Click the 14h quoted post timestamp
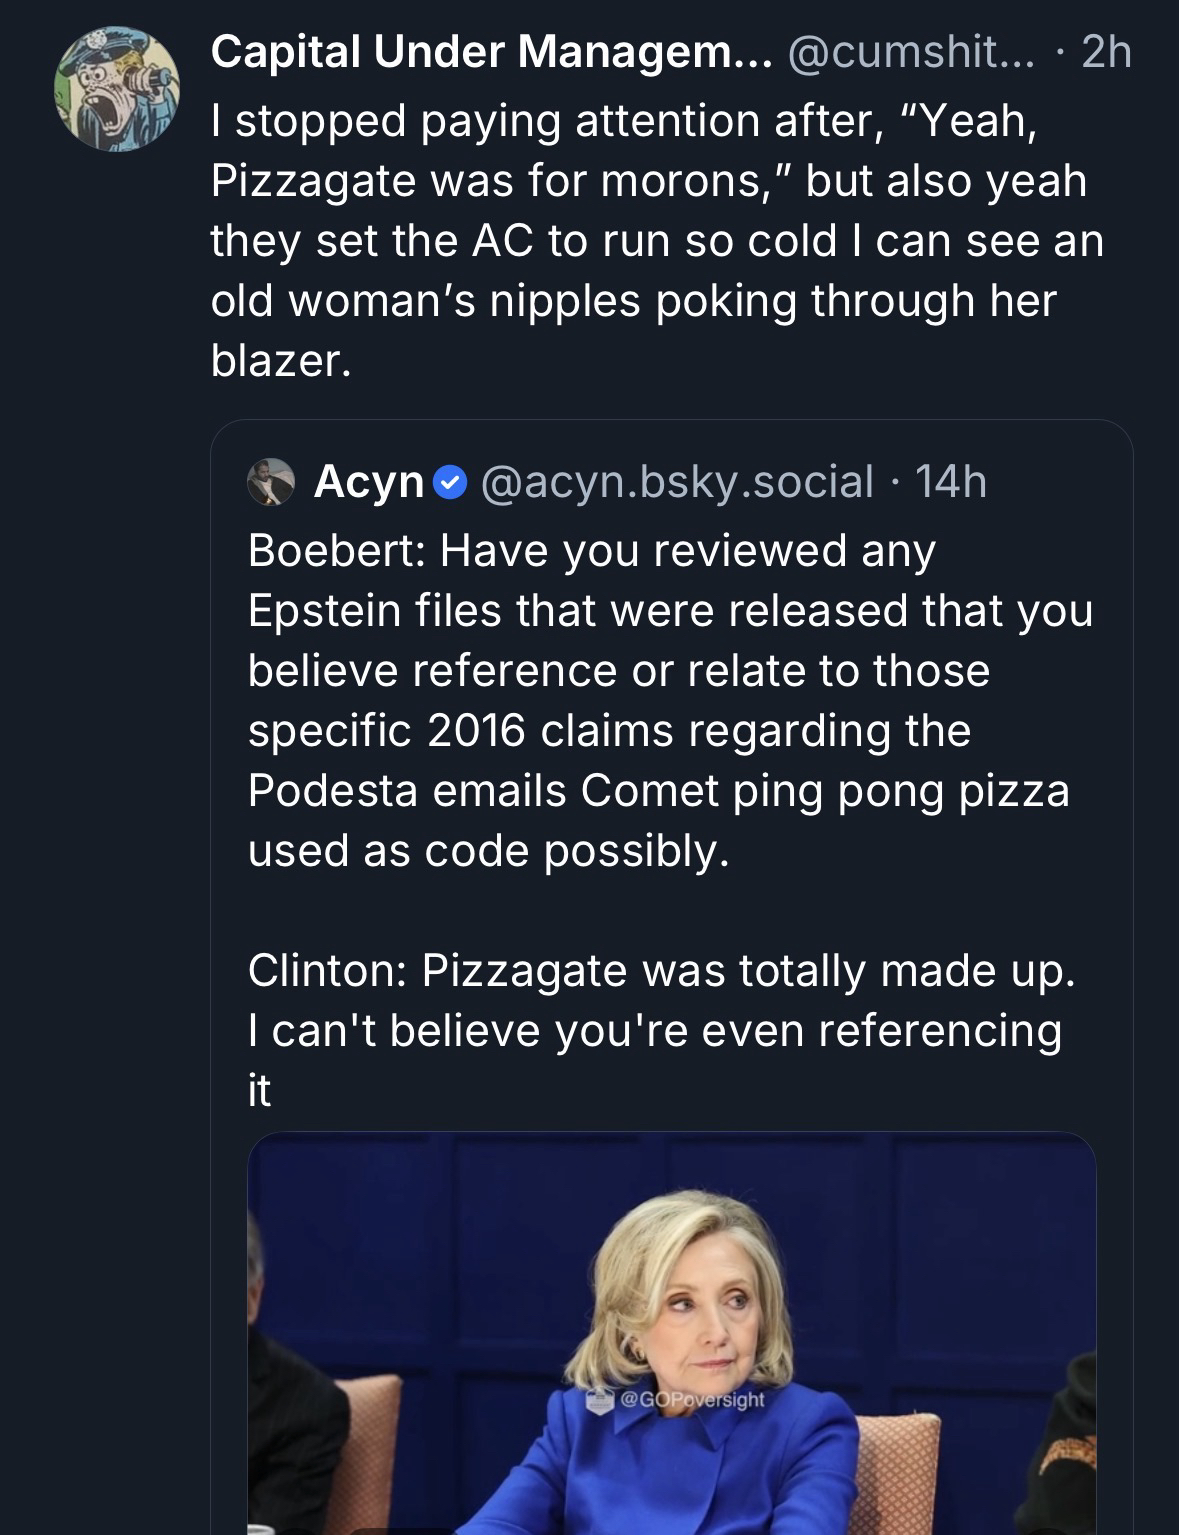 [951, 482]
